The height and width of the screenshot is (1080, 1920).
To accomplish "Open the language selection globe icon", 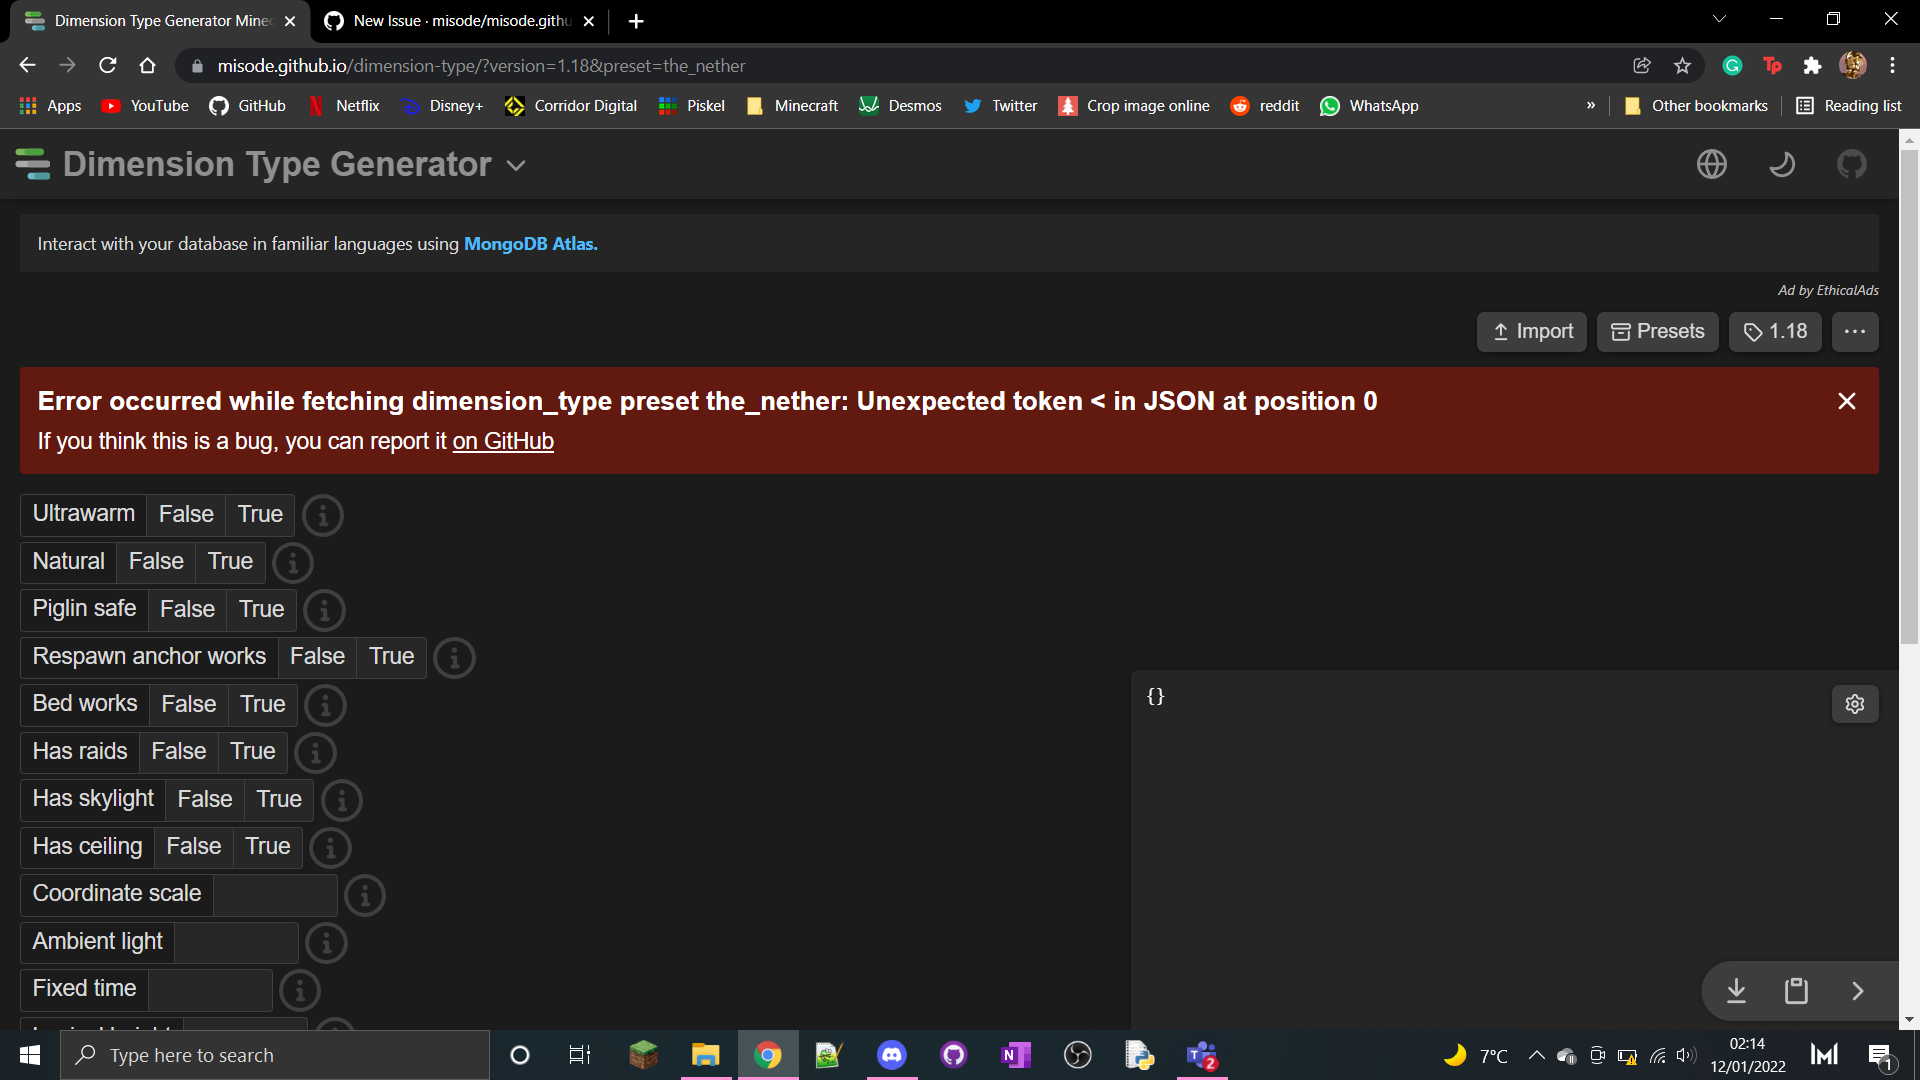I will pyautogui.click(x=1711, y=164).
